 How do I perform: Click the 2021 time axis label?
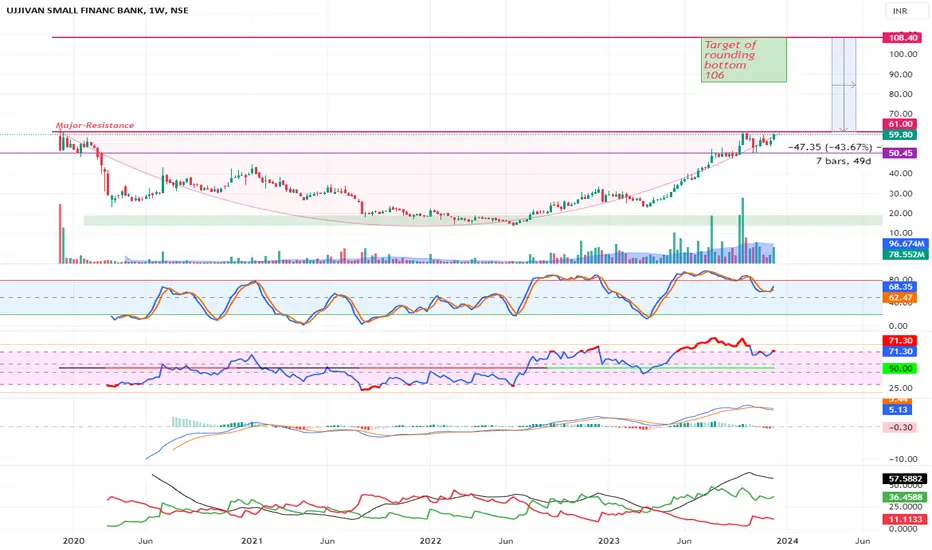click(251, 541)
